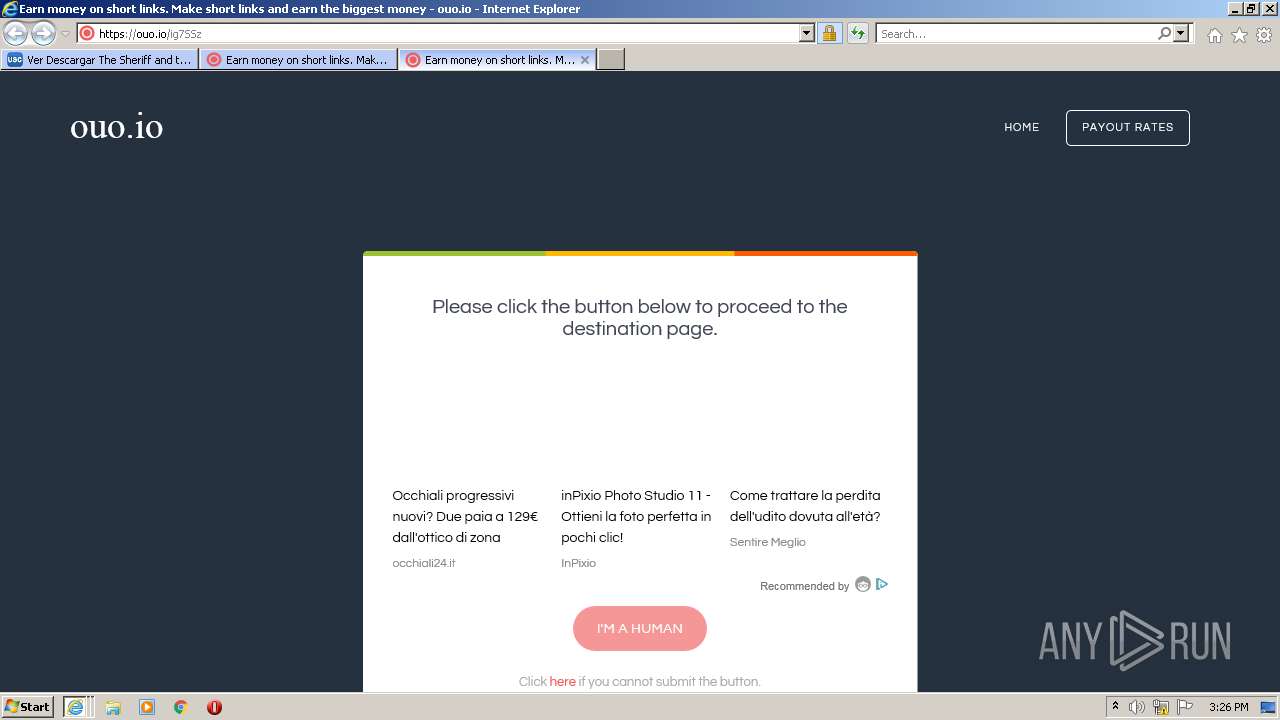Open a new blank tab
The image size is (1280, 720).
(x=611, y=60)
